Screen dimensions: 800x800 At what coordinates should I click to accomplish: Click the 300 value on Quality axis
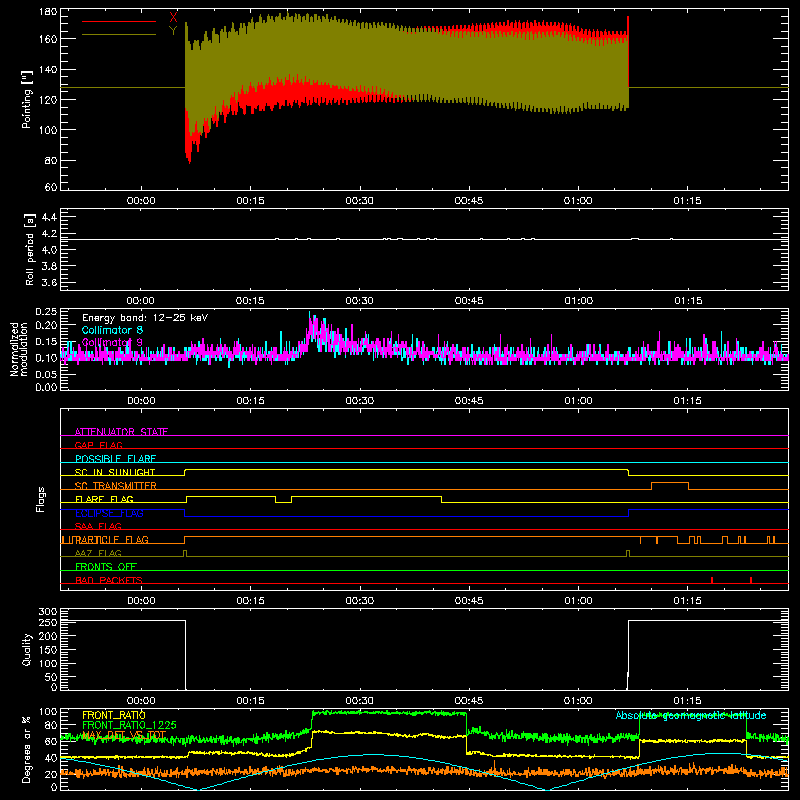pyautogui.click(x=48, y=612)
